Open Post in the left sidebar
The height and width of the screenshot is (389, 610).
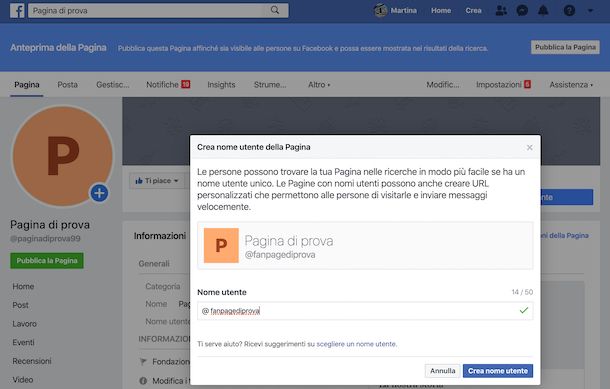coord(21,305)
